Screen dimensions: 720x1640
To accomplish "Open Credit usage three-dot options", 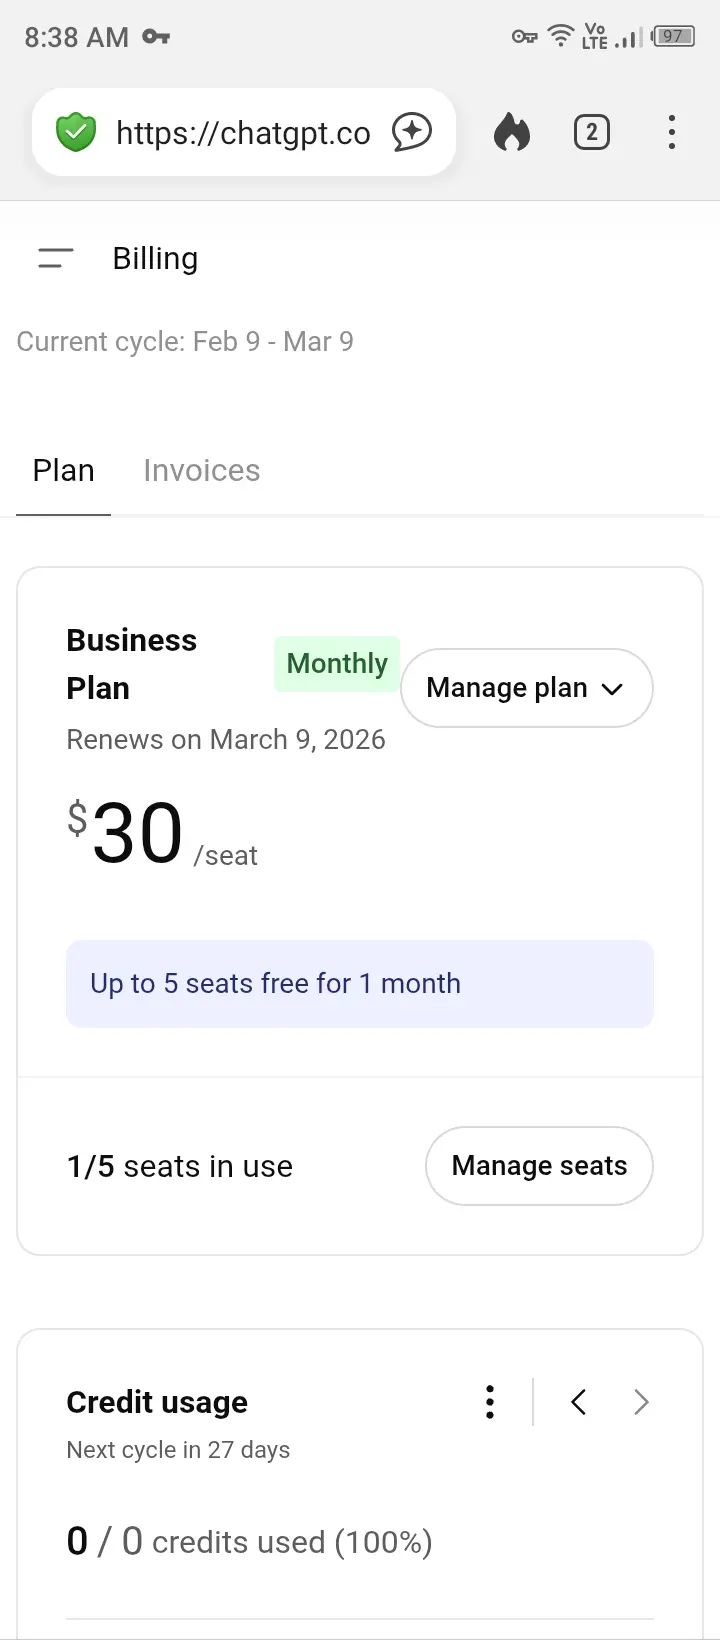I will [x=490, y=1402].
